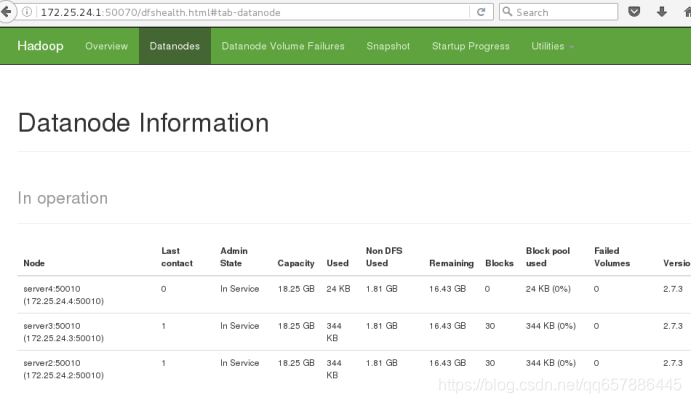The height and width of the screenshot is (403, 691).
Task: Click the server2:50010 node entry
Action: (52, 363)
